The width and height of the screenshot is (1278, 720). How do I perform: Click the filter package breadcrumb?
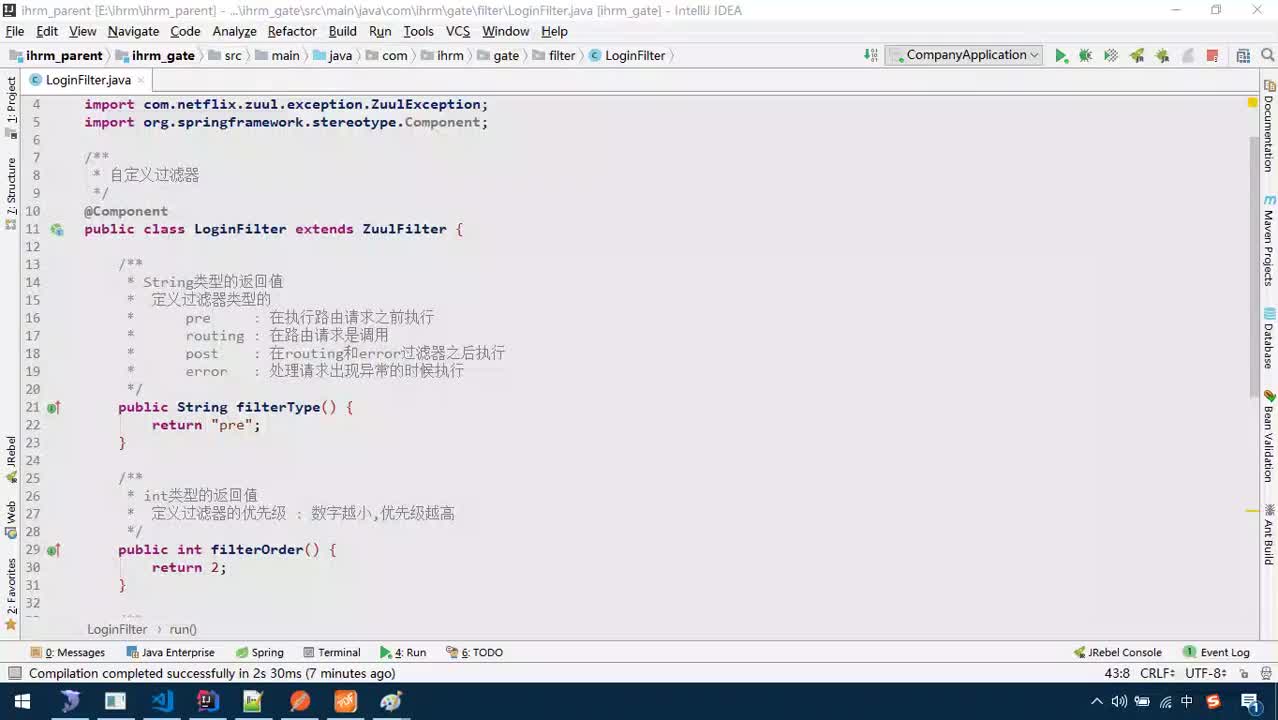pyautogui.click(x=554, y=56)
